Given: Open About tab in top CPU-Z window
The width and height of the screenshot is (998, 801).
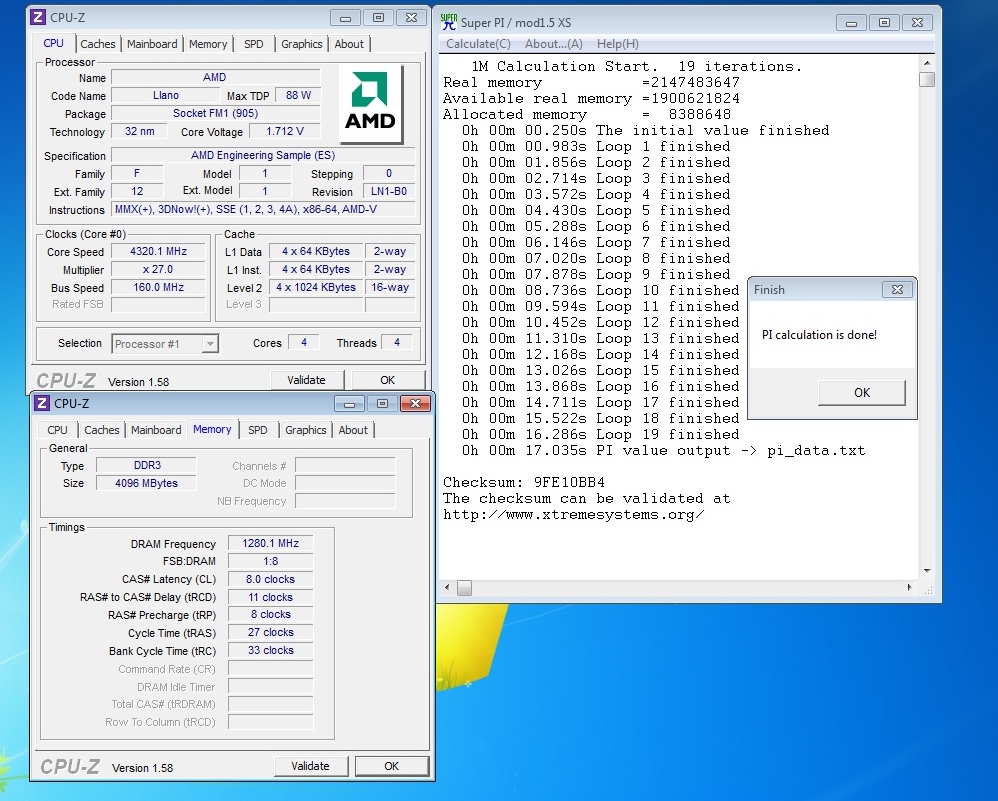Looking at the screenshot, I should click(x=349, y=44).
